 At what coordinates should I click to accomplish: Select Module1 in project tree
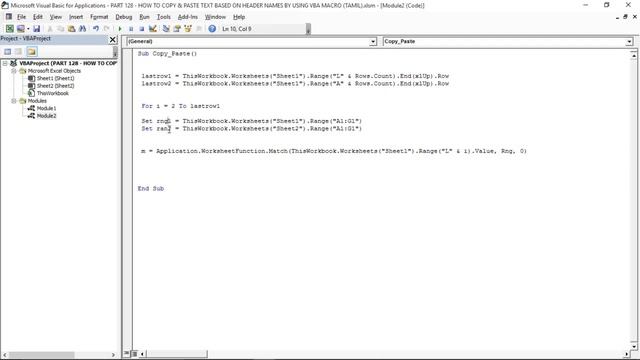[46, 108]
